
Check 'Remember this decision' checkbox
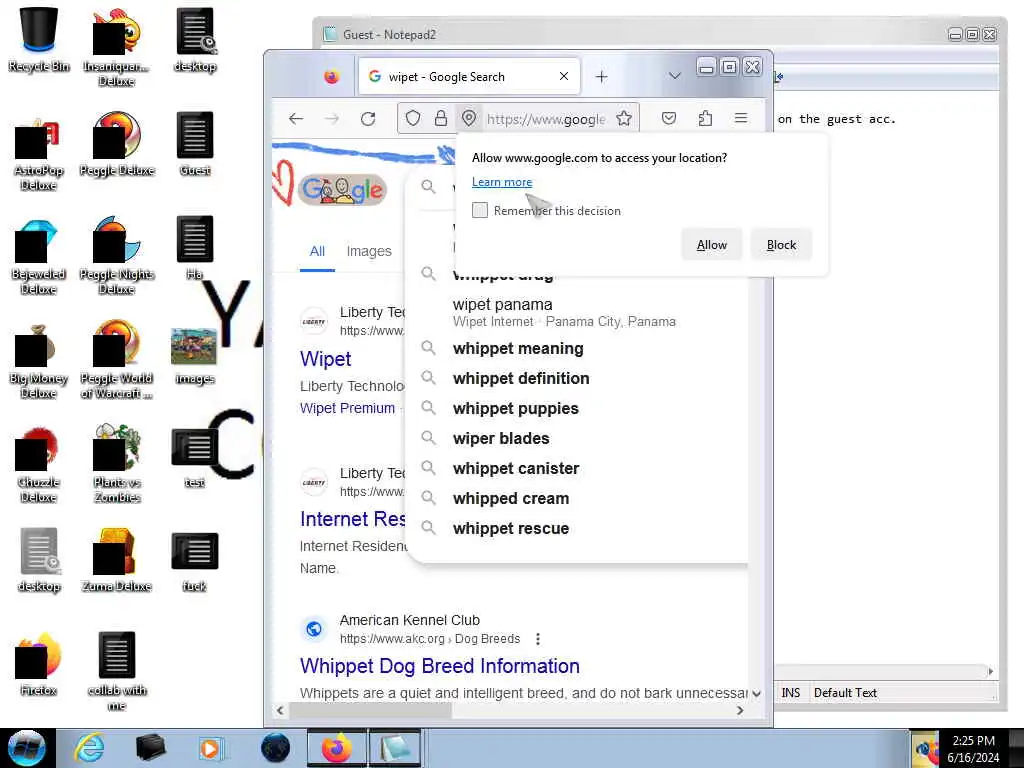(480, 210)
